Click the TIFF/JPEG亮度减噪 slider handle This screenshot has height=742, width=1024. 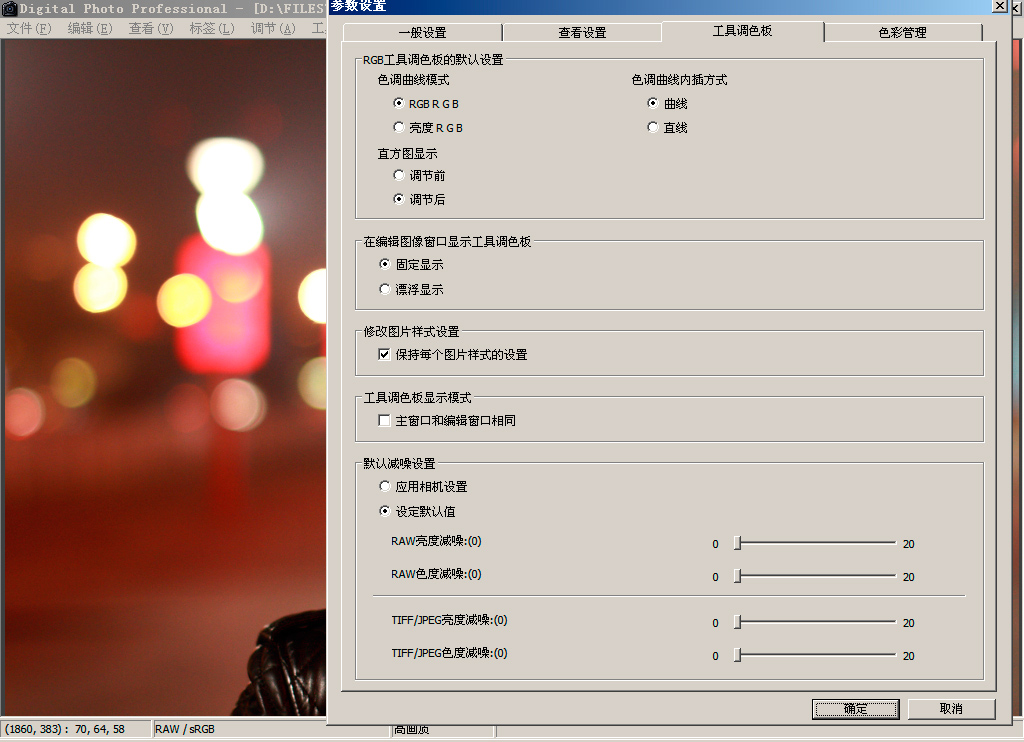737,622
